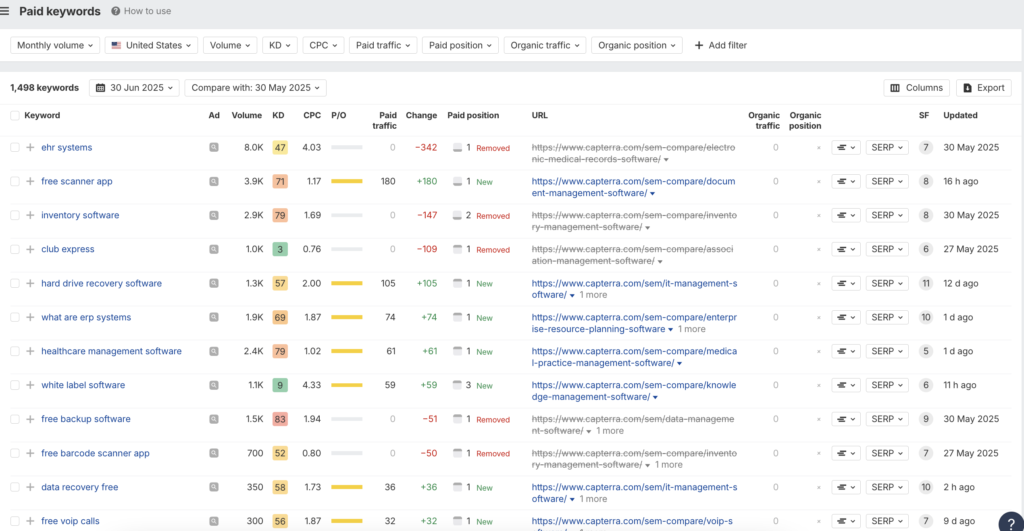Image resolution: width=1024 pixels, height=531 pixels.
Task: Open the Paid position filter
Action: (460, 45)
